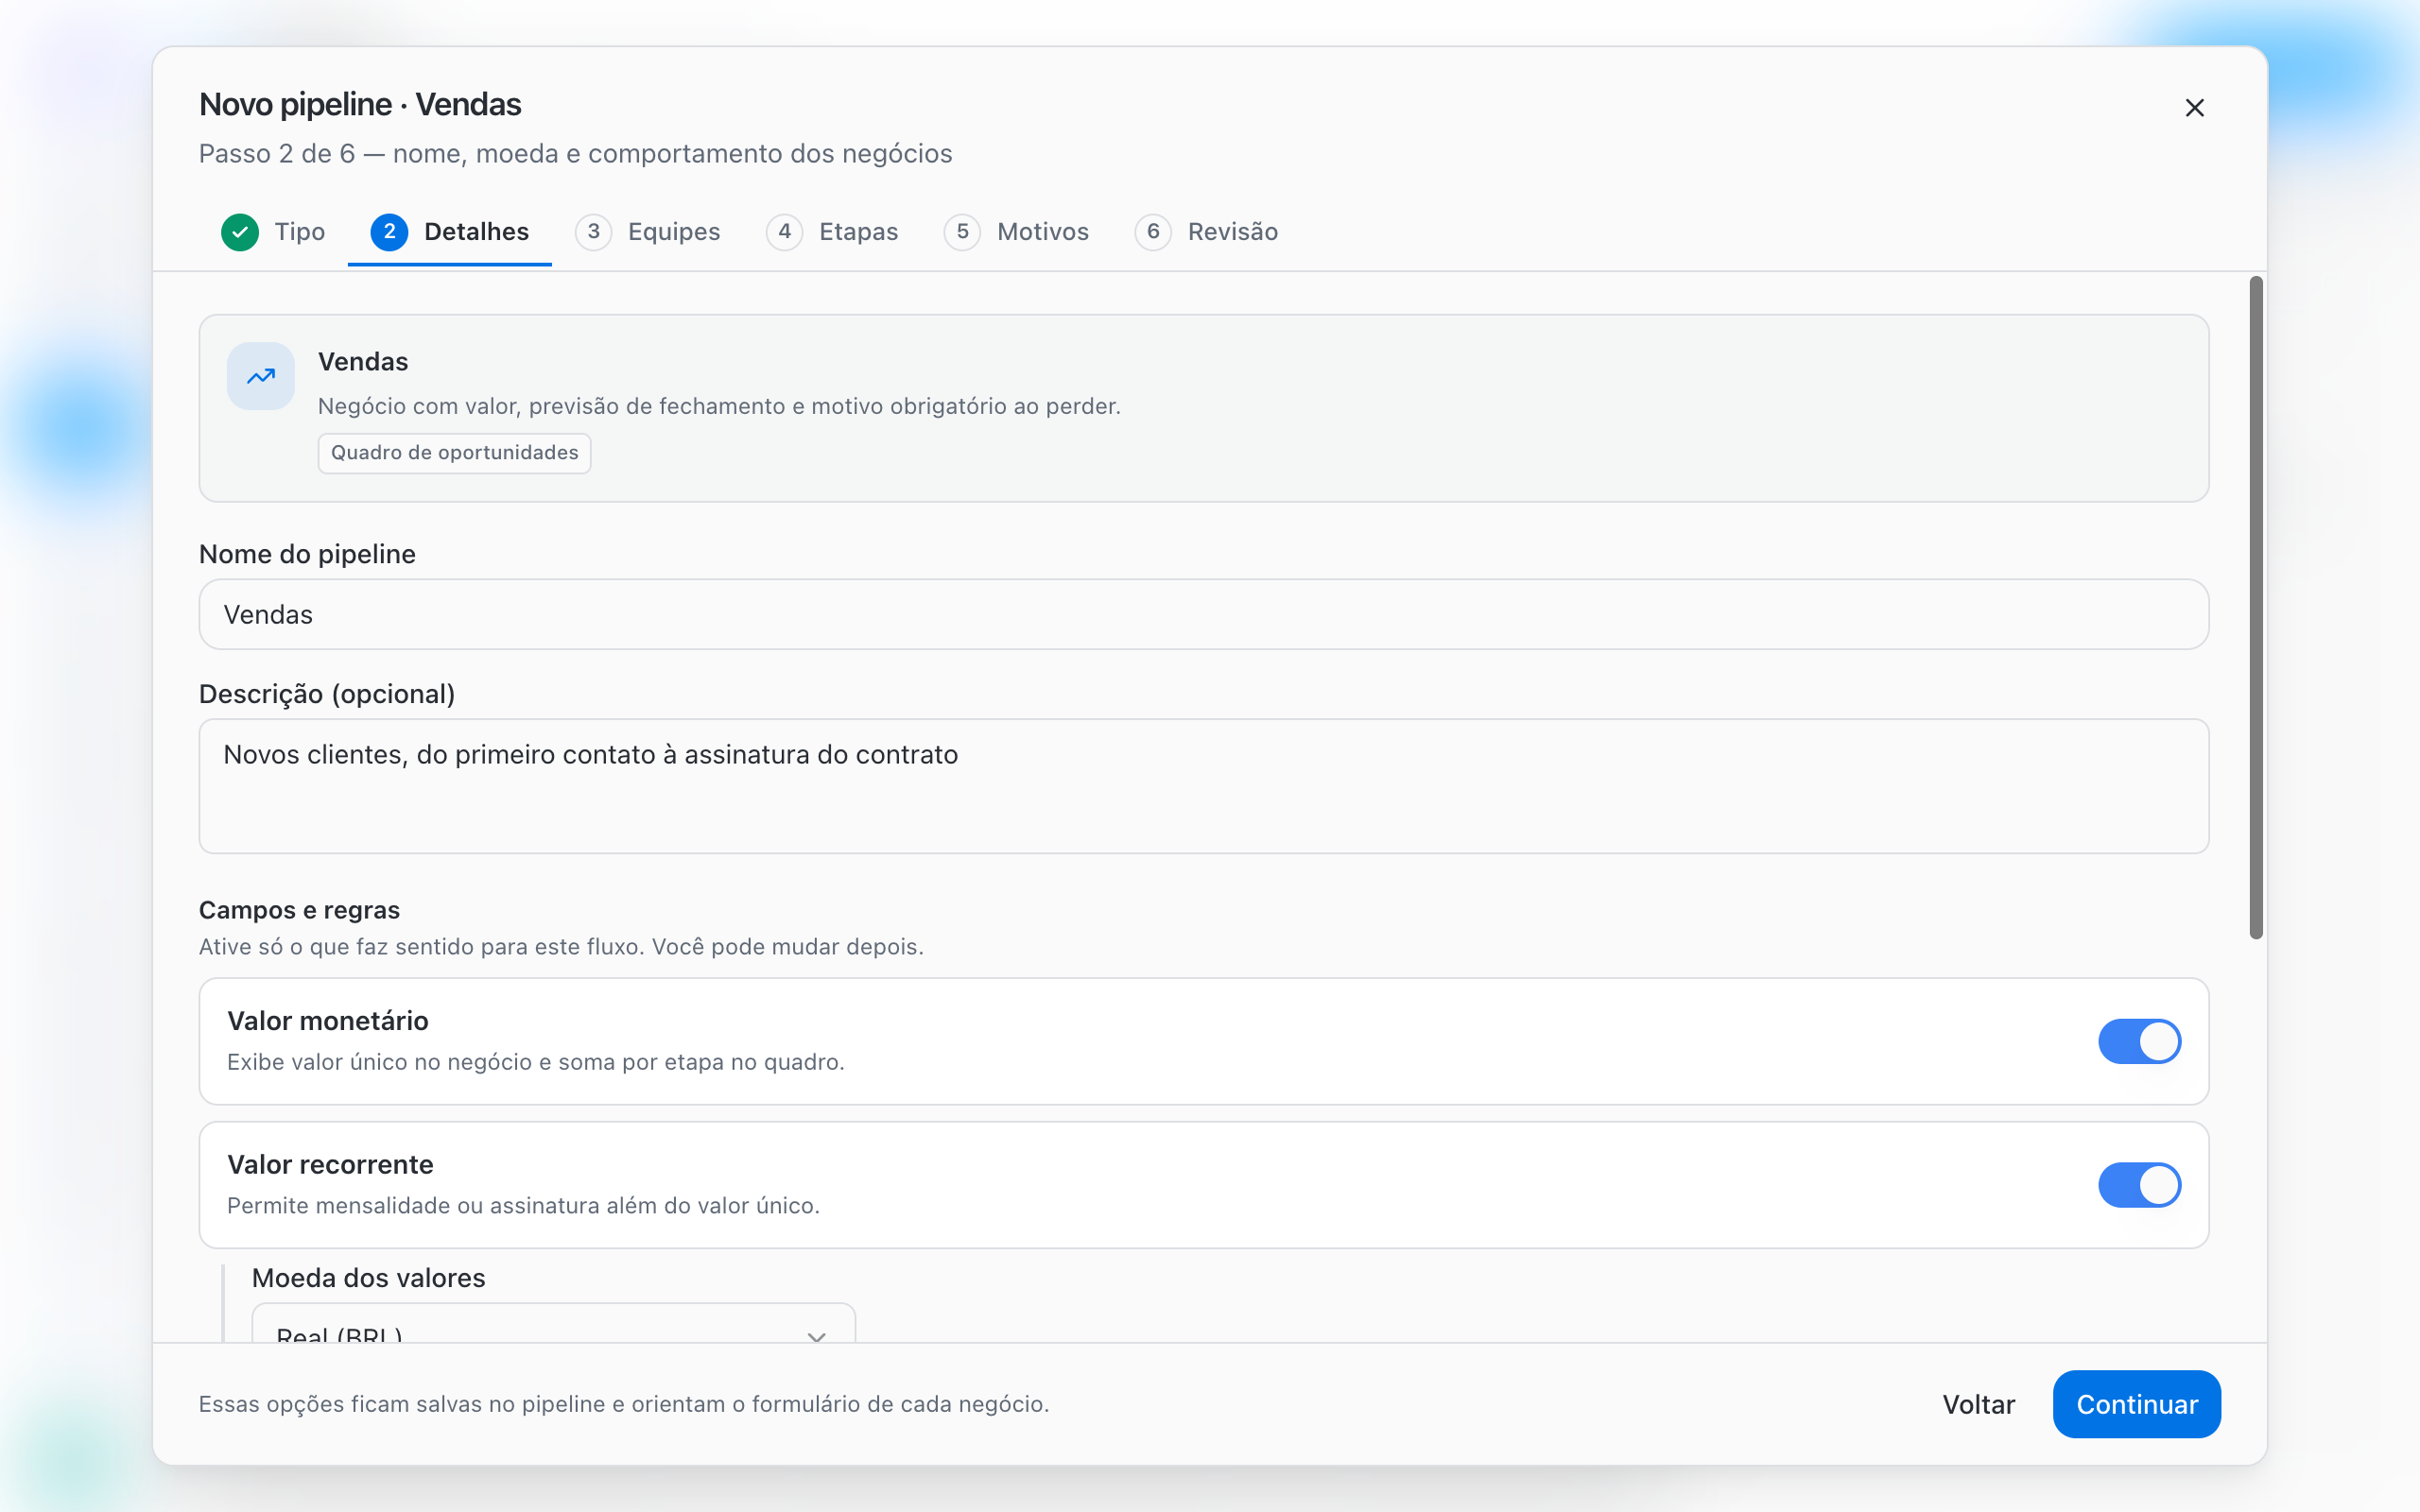
Task: Disable the Valor monetário toggle
Action: pyautogui.click(x=2139, y=1041)
